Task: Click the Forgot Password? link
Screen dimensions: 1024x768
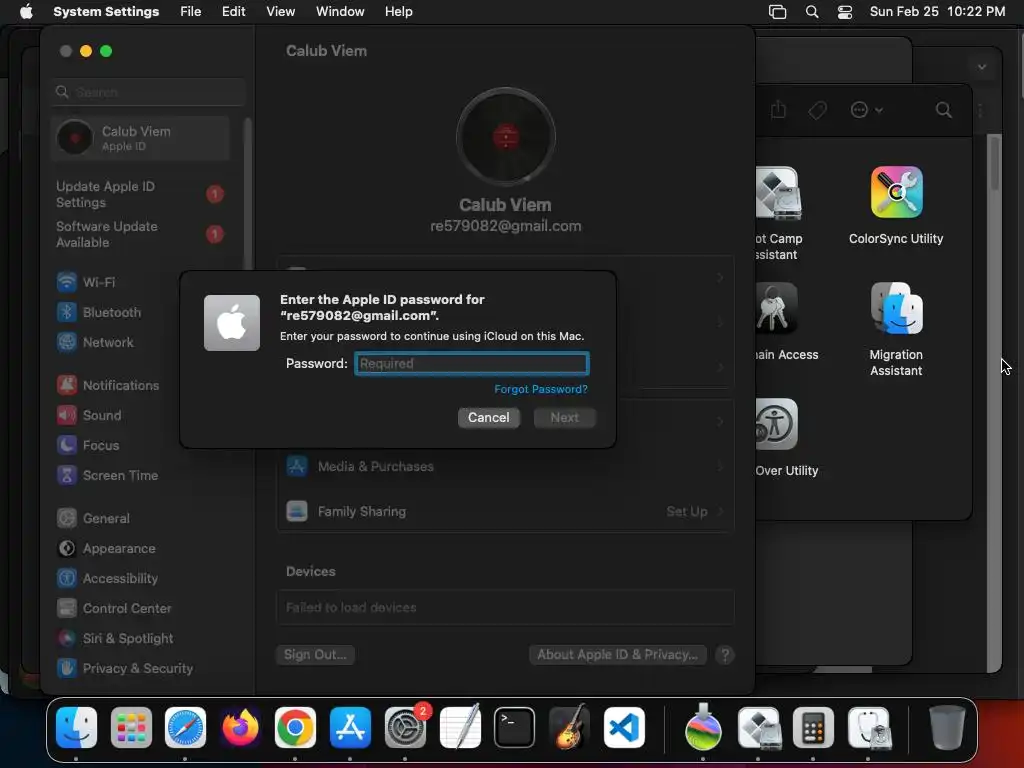Action: point(541,389)
